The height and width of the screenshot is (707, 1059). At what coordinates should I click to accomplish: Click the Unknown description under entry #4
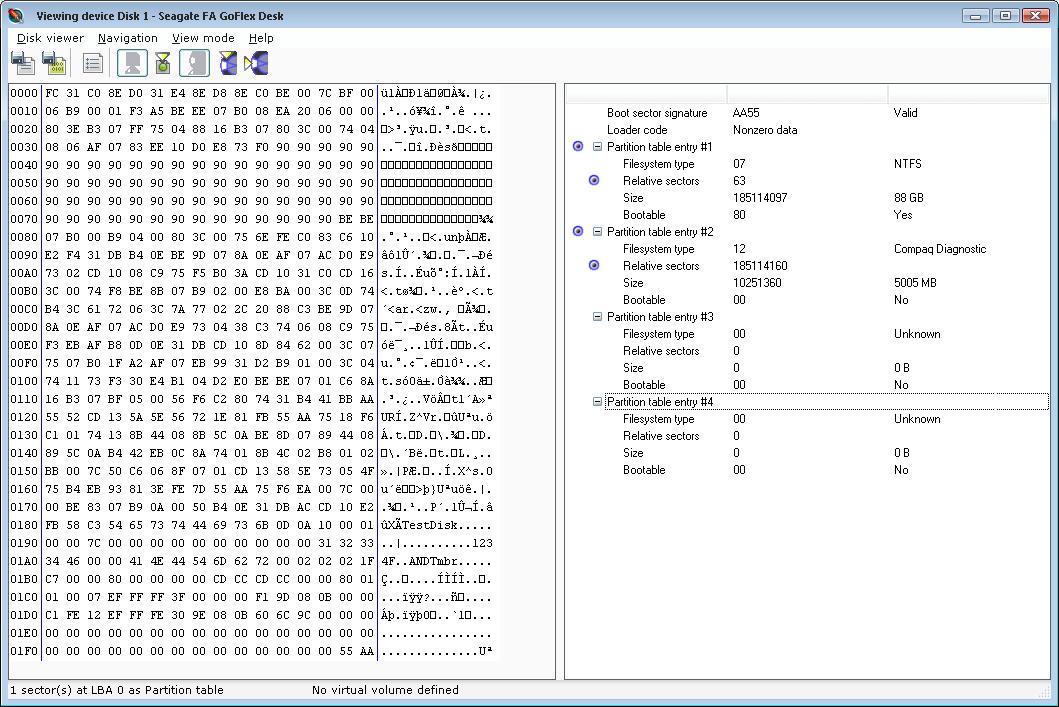[917, 419]
